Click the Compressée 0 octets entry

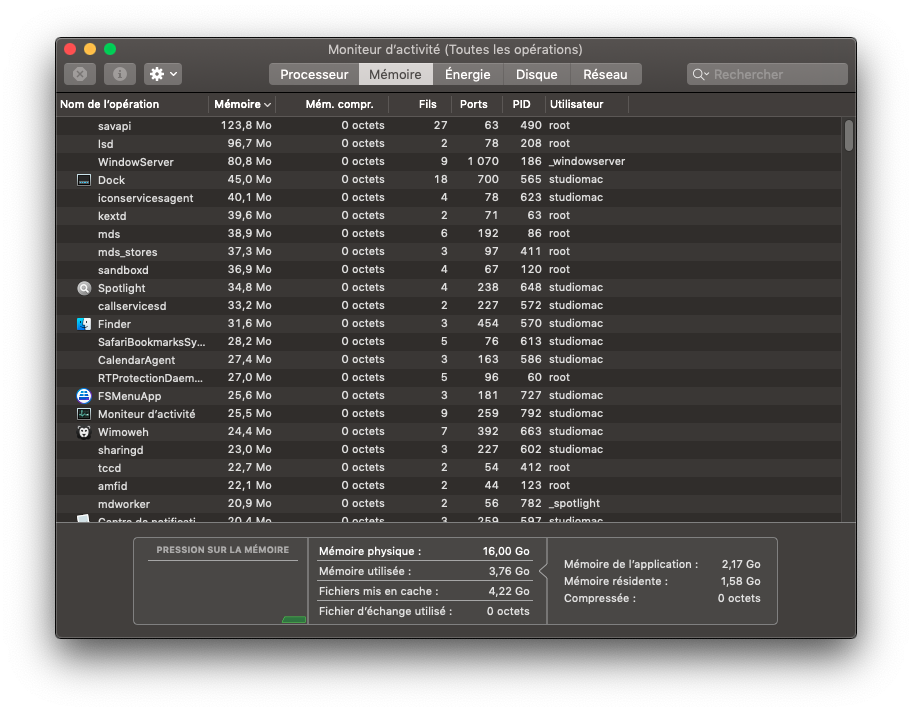point(662,599)
